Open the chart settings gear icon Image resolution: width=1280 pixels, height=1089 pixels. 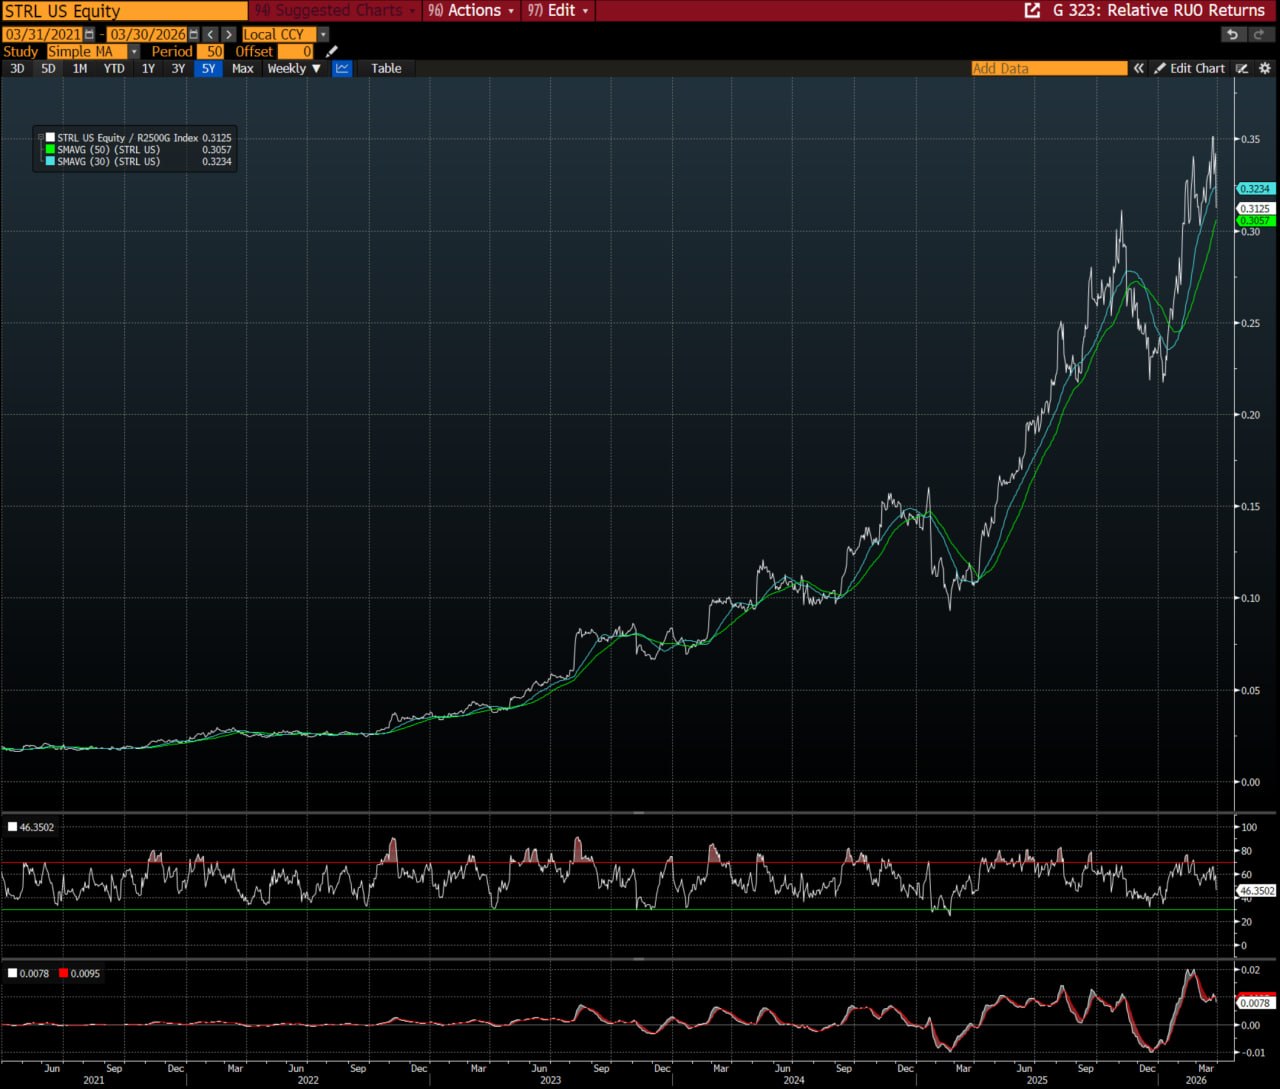(x=1265, y=68)
